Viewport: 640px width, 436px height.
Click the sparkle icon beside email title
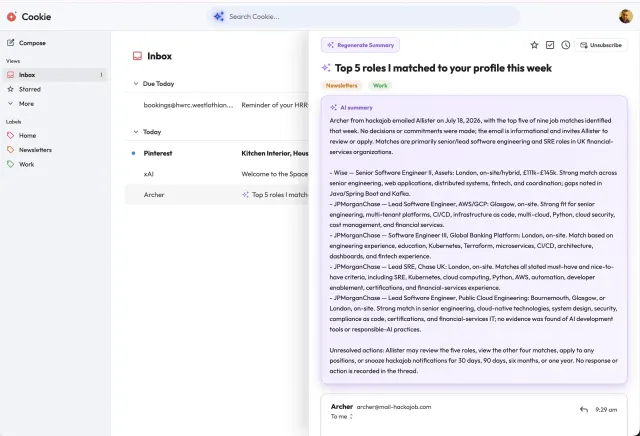tap(326, 68)
